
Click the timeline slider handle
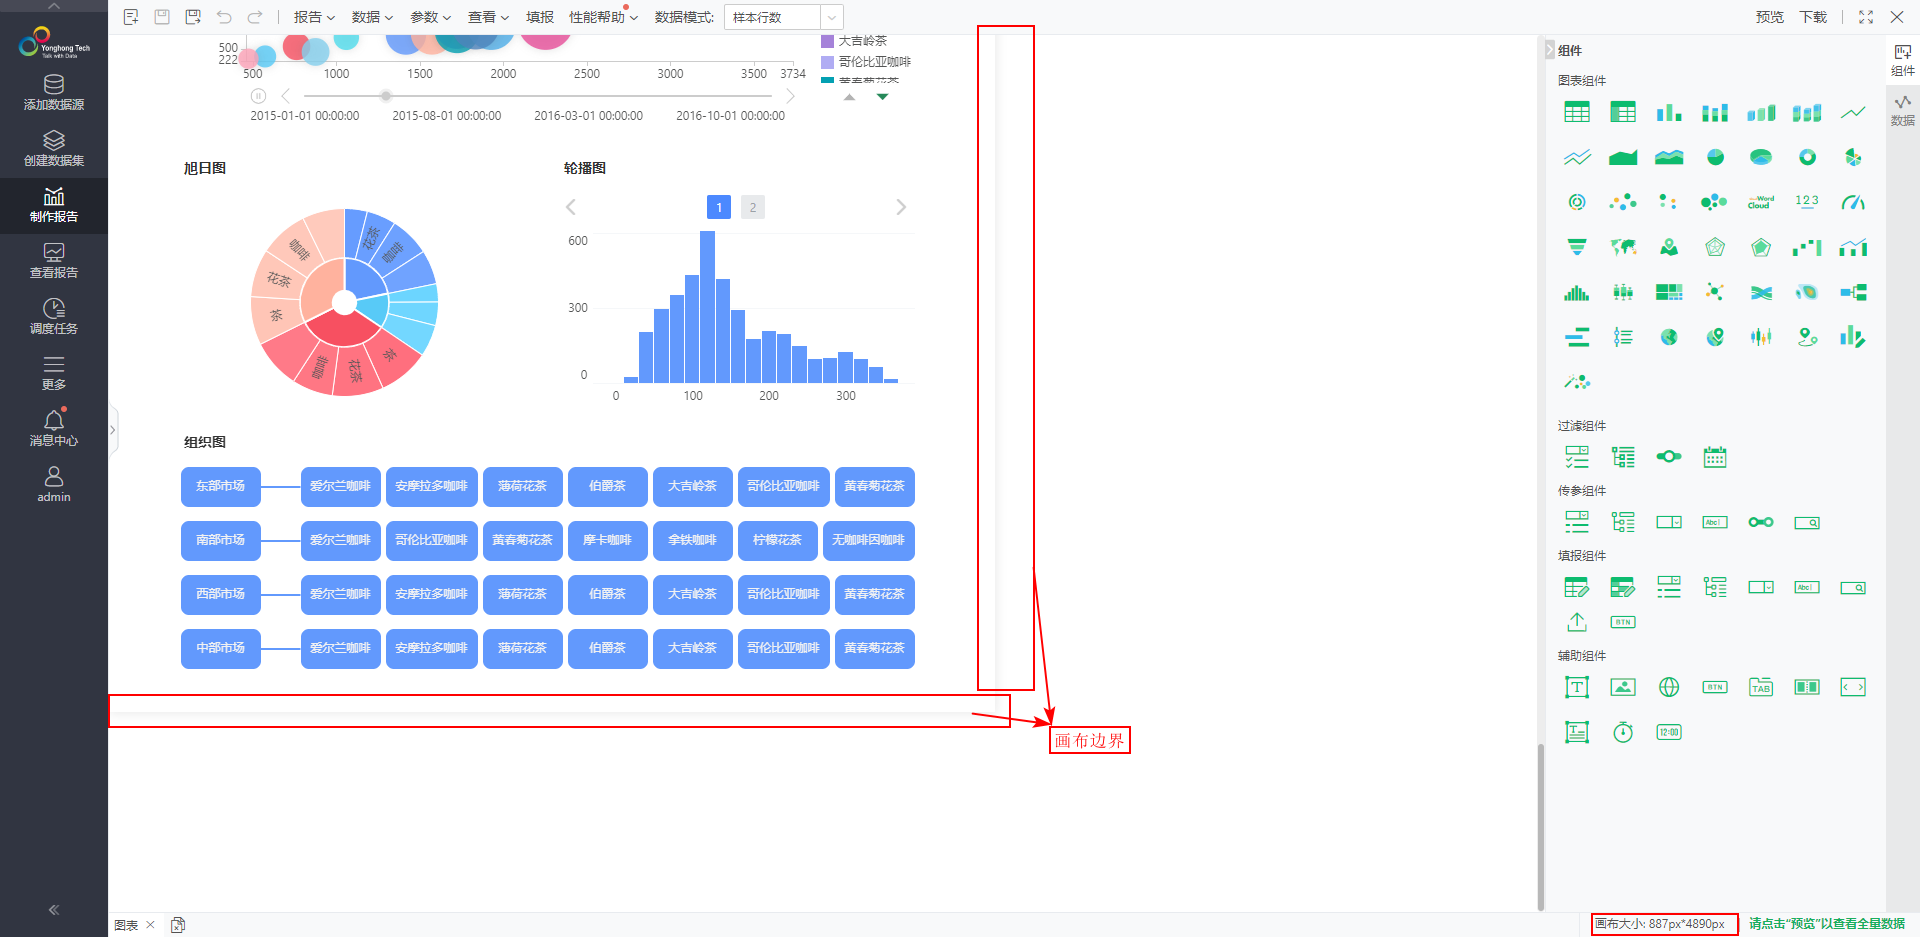click(x=386, y=96)
